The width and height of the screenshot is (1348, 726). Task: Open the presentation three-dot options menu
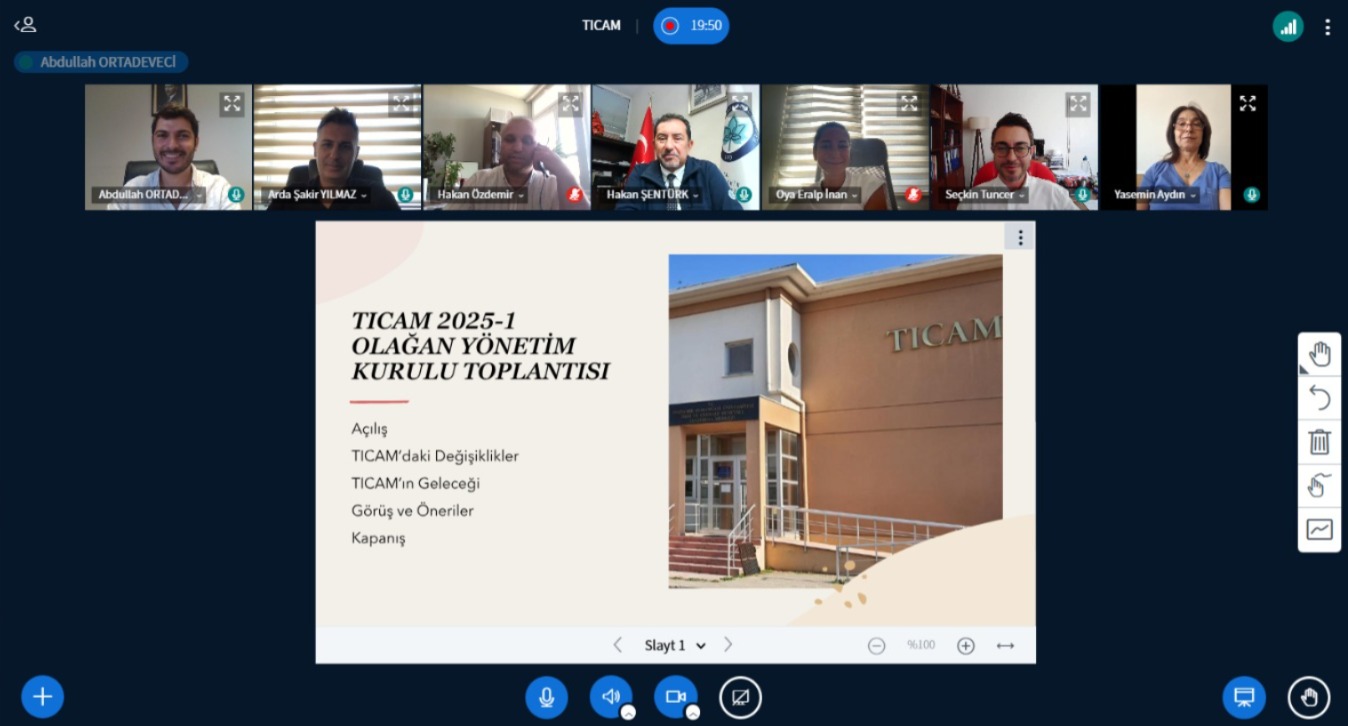coord(1020,237)
